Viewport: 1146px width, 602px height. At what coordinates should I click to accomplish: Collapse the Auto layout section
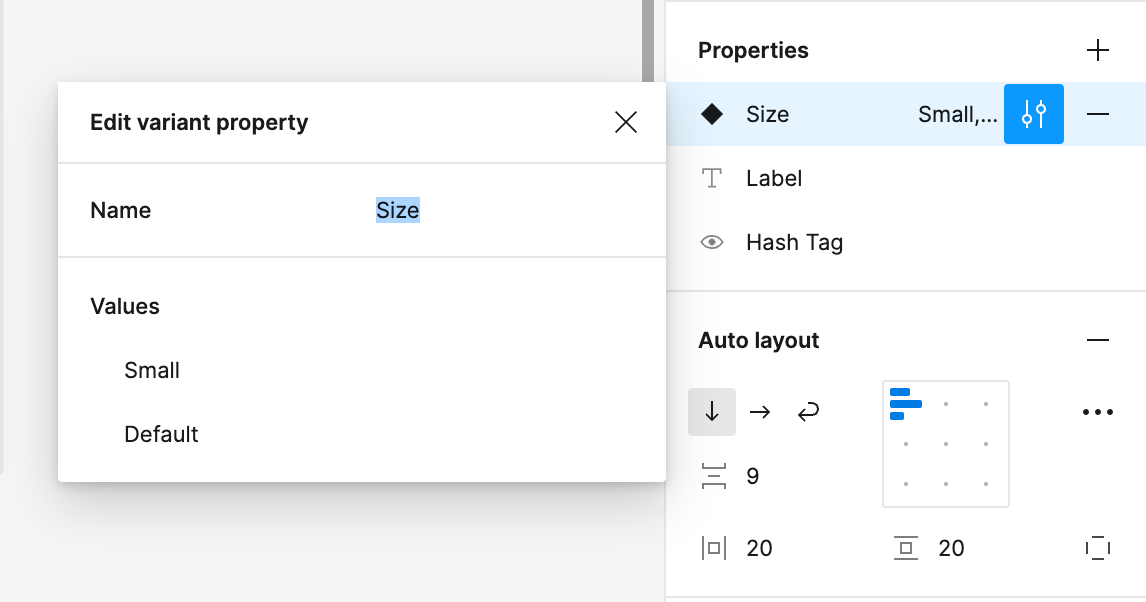[x=1098, y=339]
